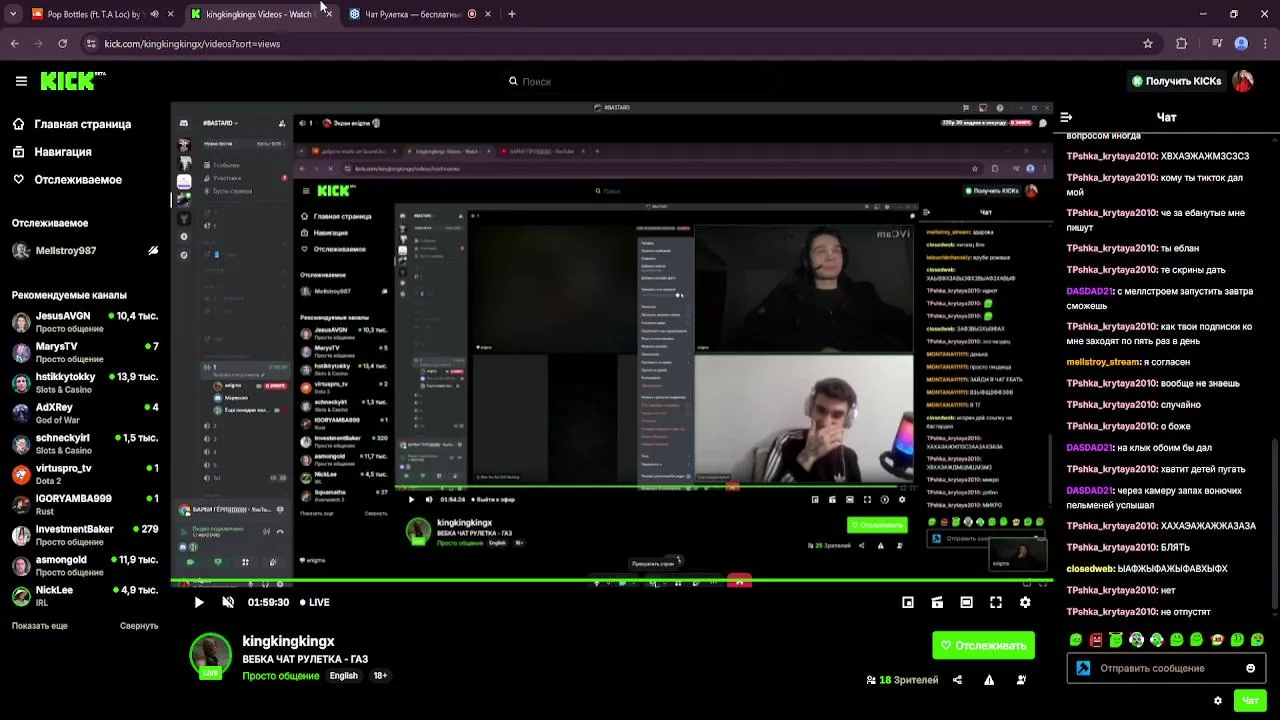Click the Получить KICKs button

[x=1176, y=81]
